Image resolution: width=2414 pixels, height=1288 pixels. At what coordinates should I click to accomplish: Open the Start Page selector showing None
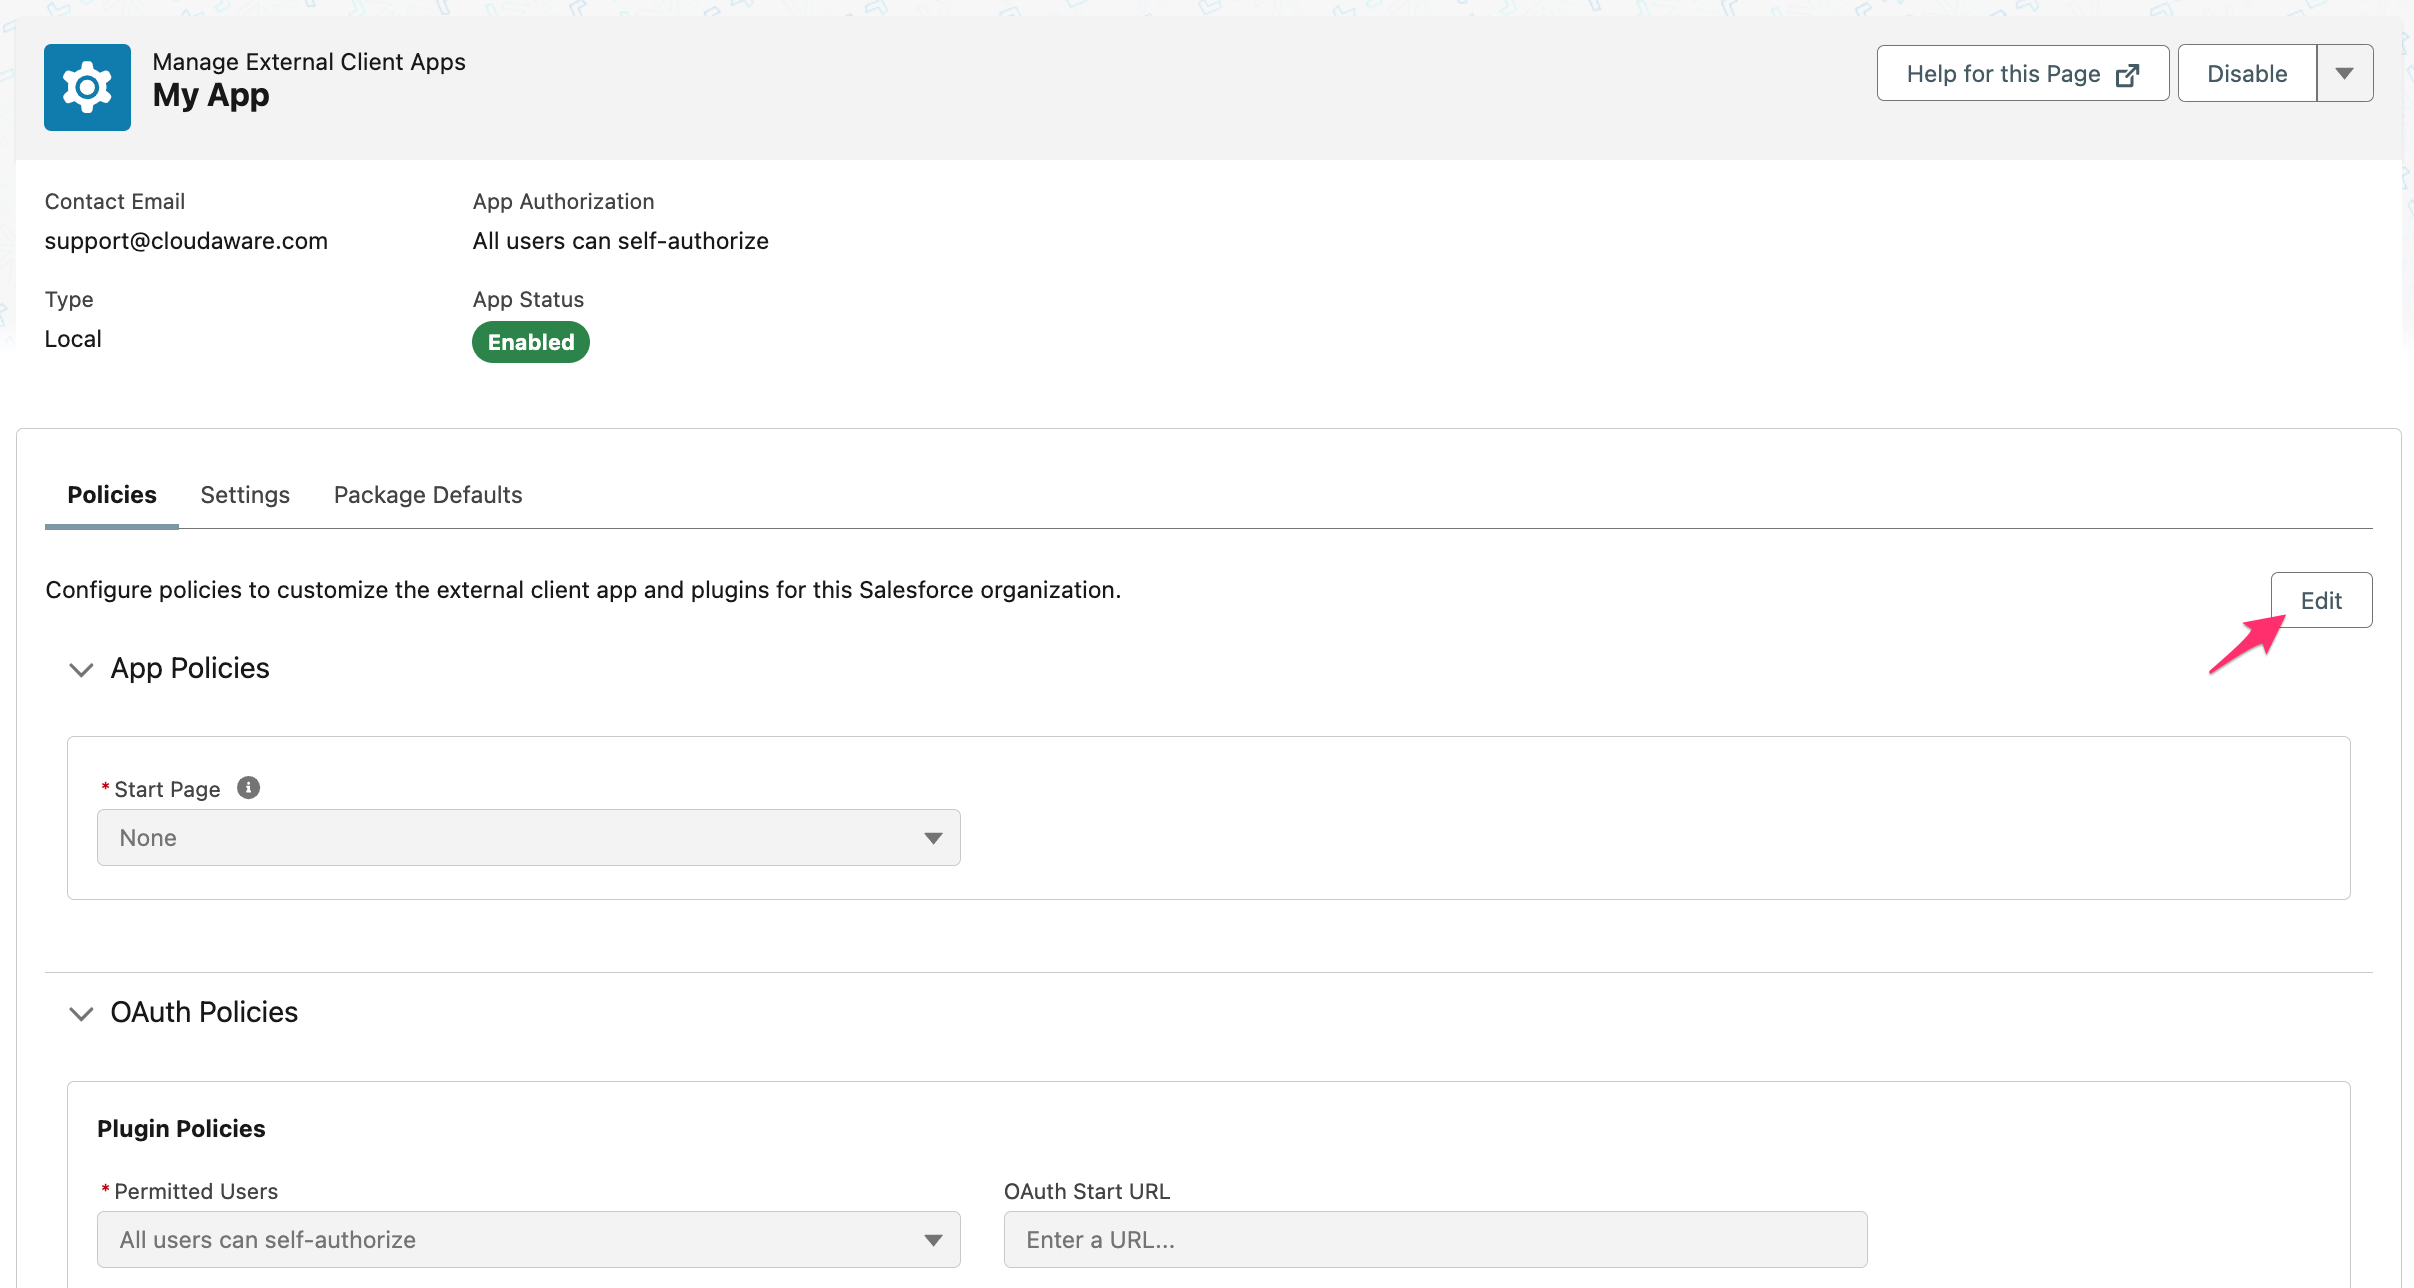pyautogui.click(x=528, y=837)
